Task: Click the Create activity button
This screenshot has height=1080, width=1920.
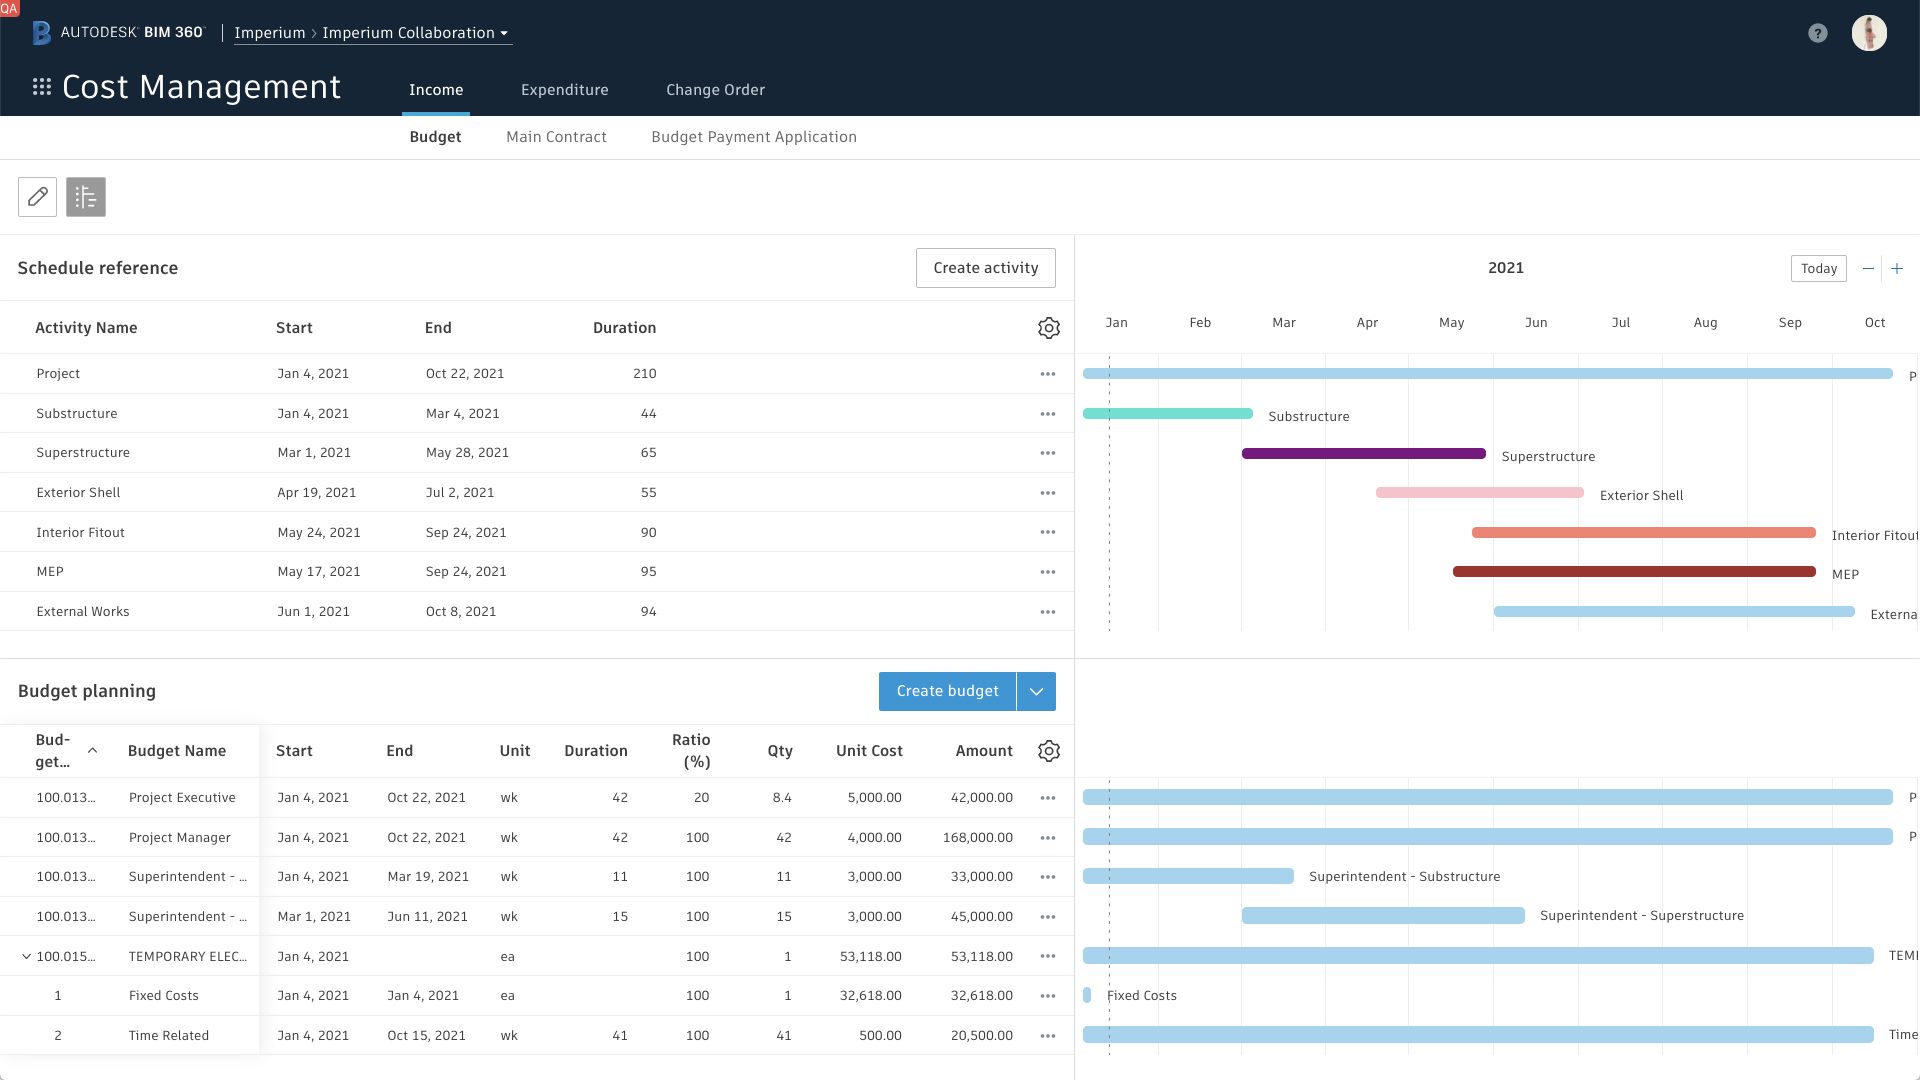Action: [985, 268]
